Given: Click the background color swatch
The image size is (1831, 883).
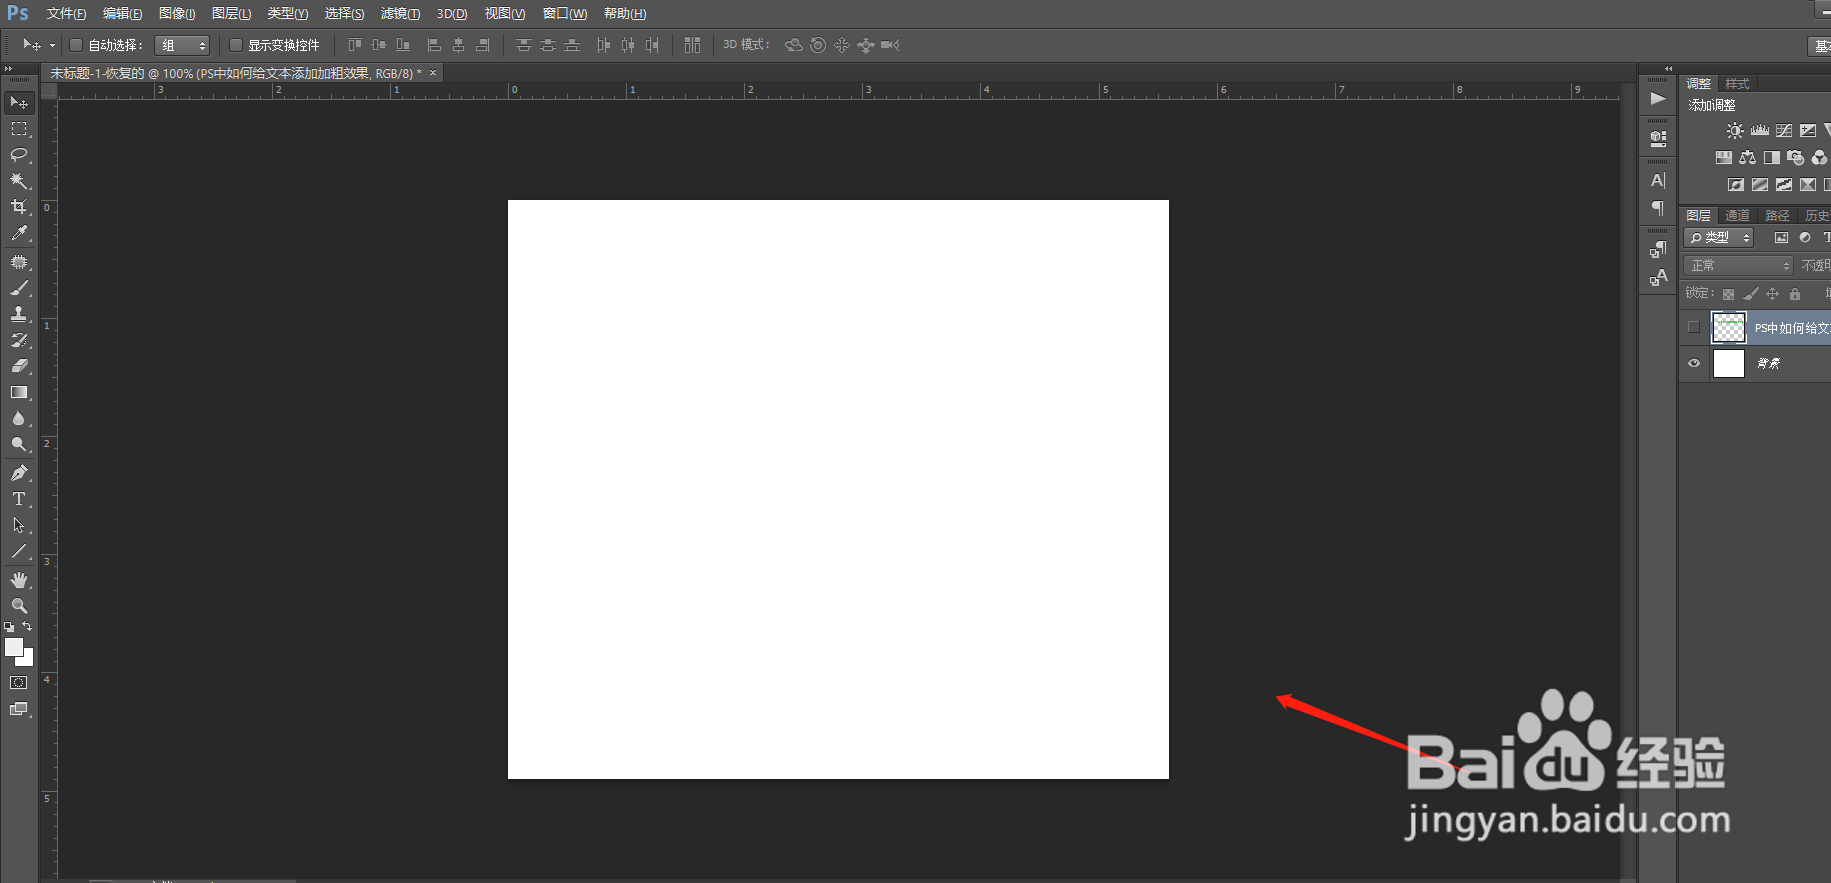Looking at the screenshot, I should [x=28, y=659].
